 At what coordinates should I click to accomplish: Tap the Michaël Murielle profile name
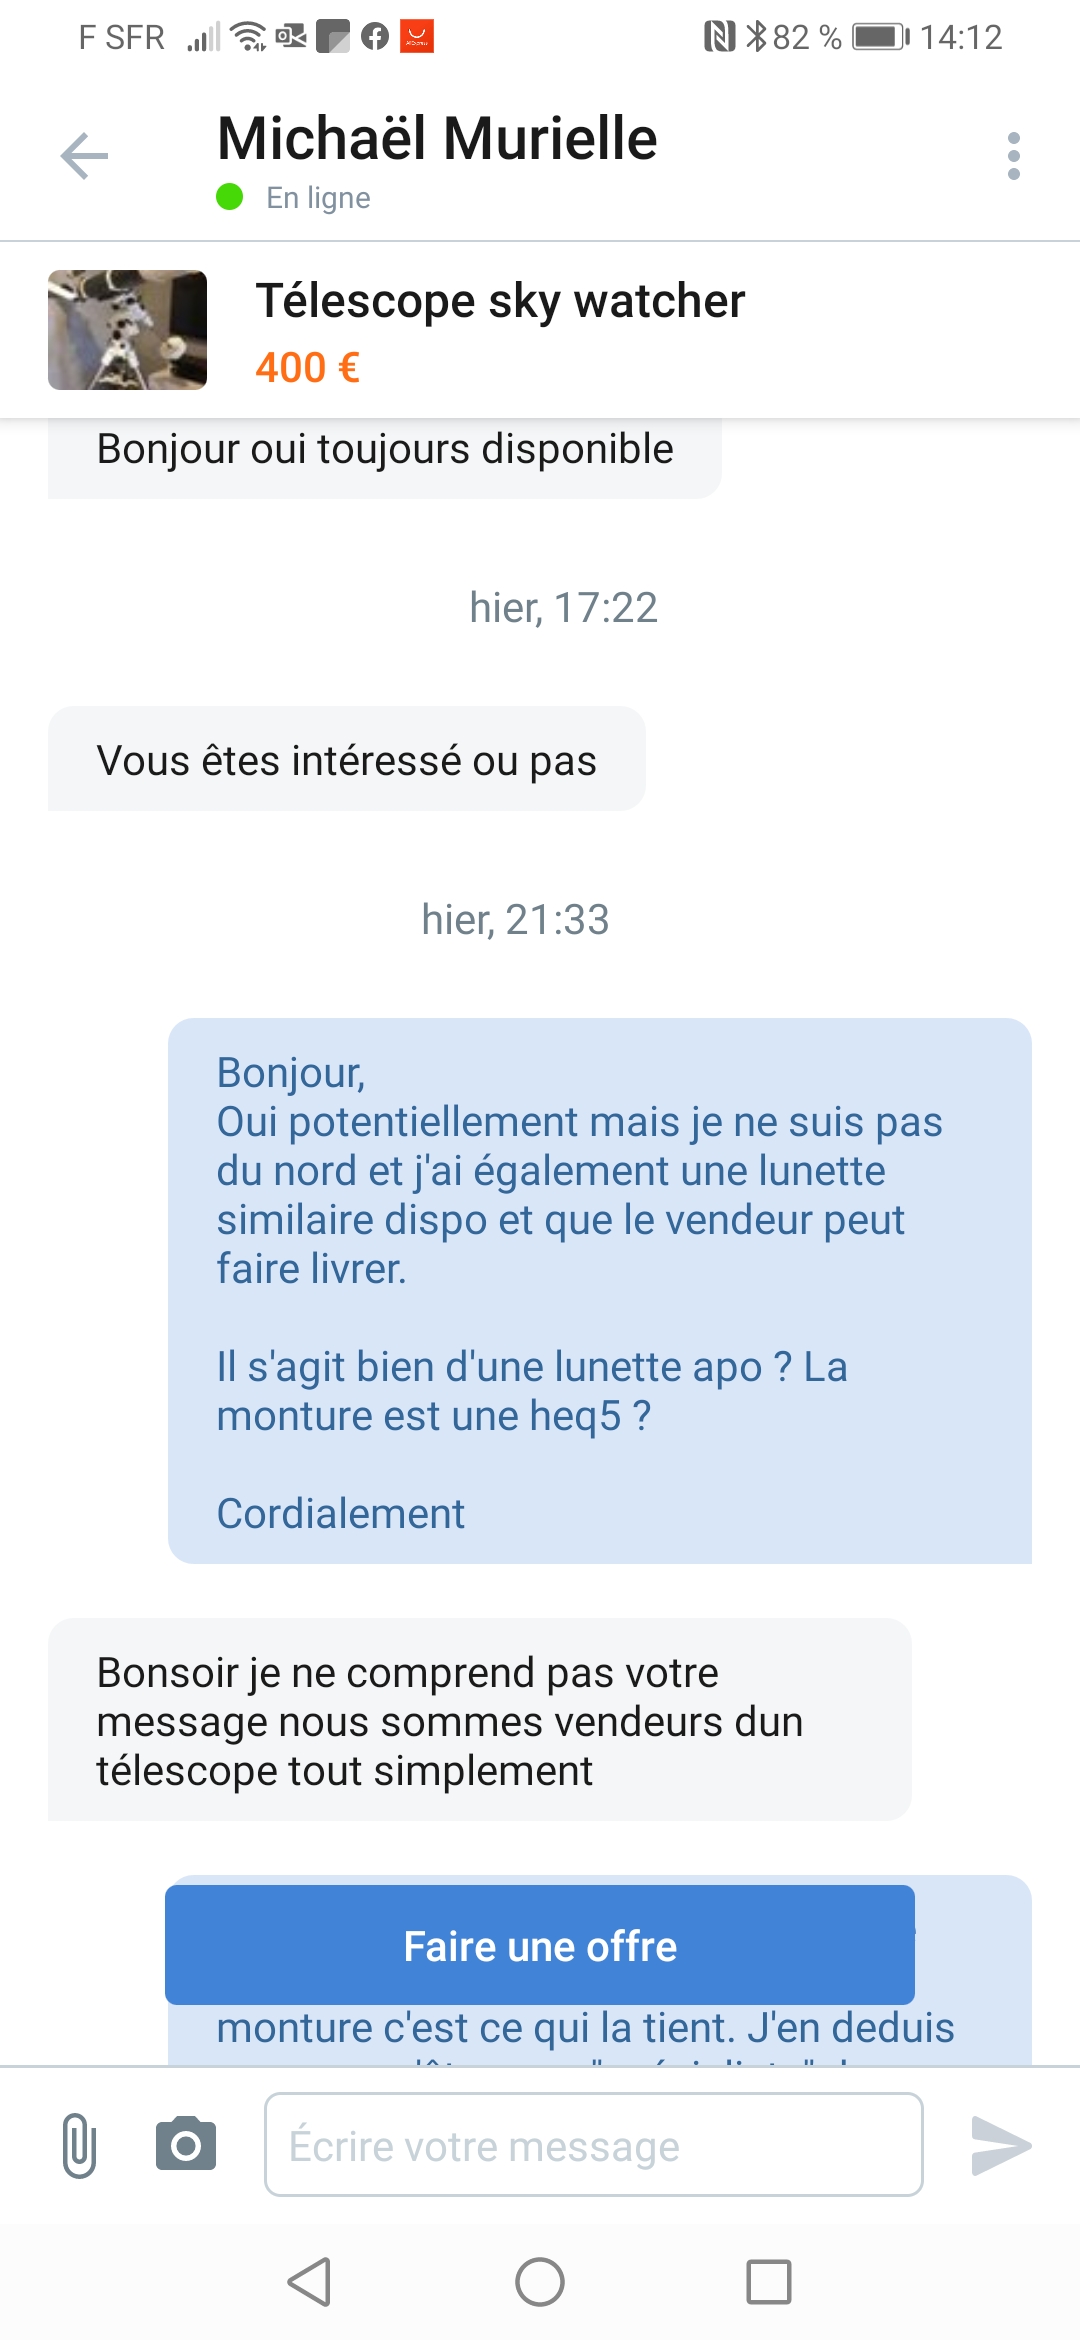(437, 138)
